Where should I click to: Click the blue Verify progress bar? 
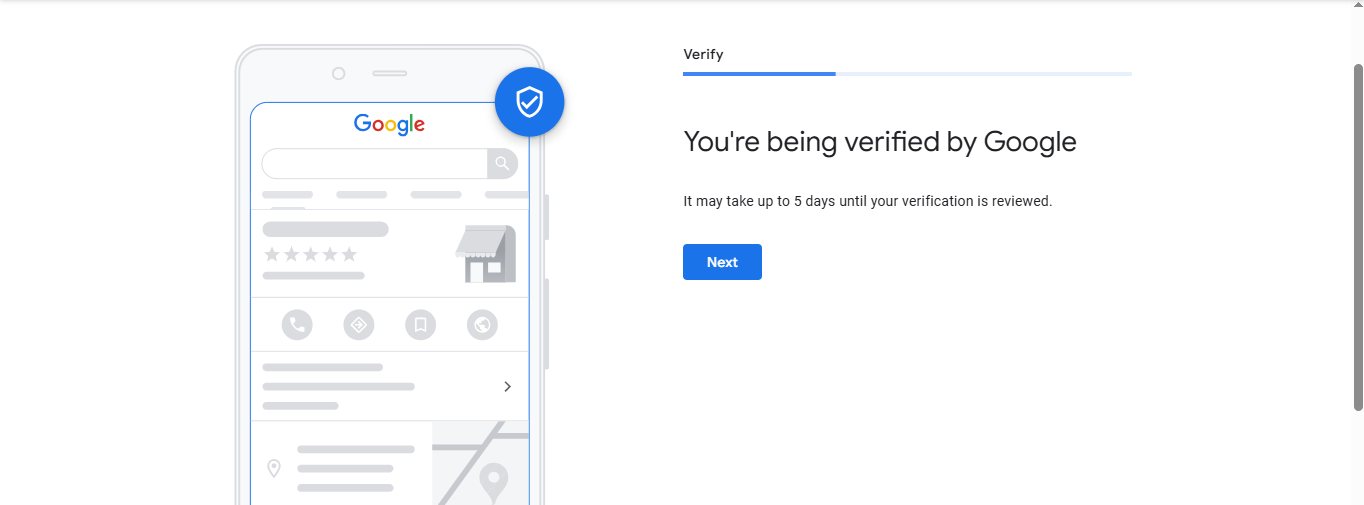tap(759, 74)
